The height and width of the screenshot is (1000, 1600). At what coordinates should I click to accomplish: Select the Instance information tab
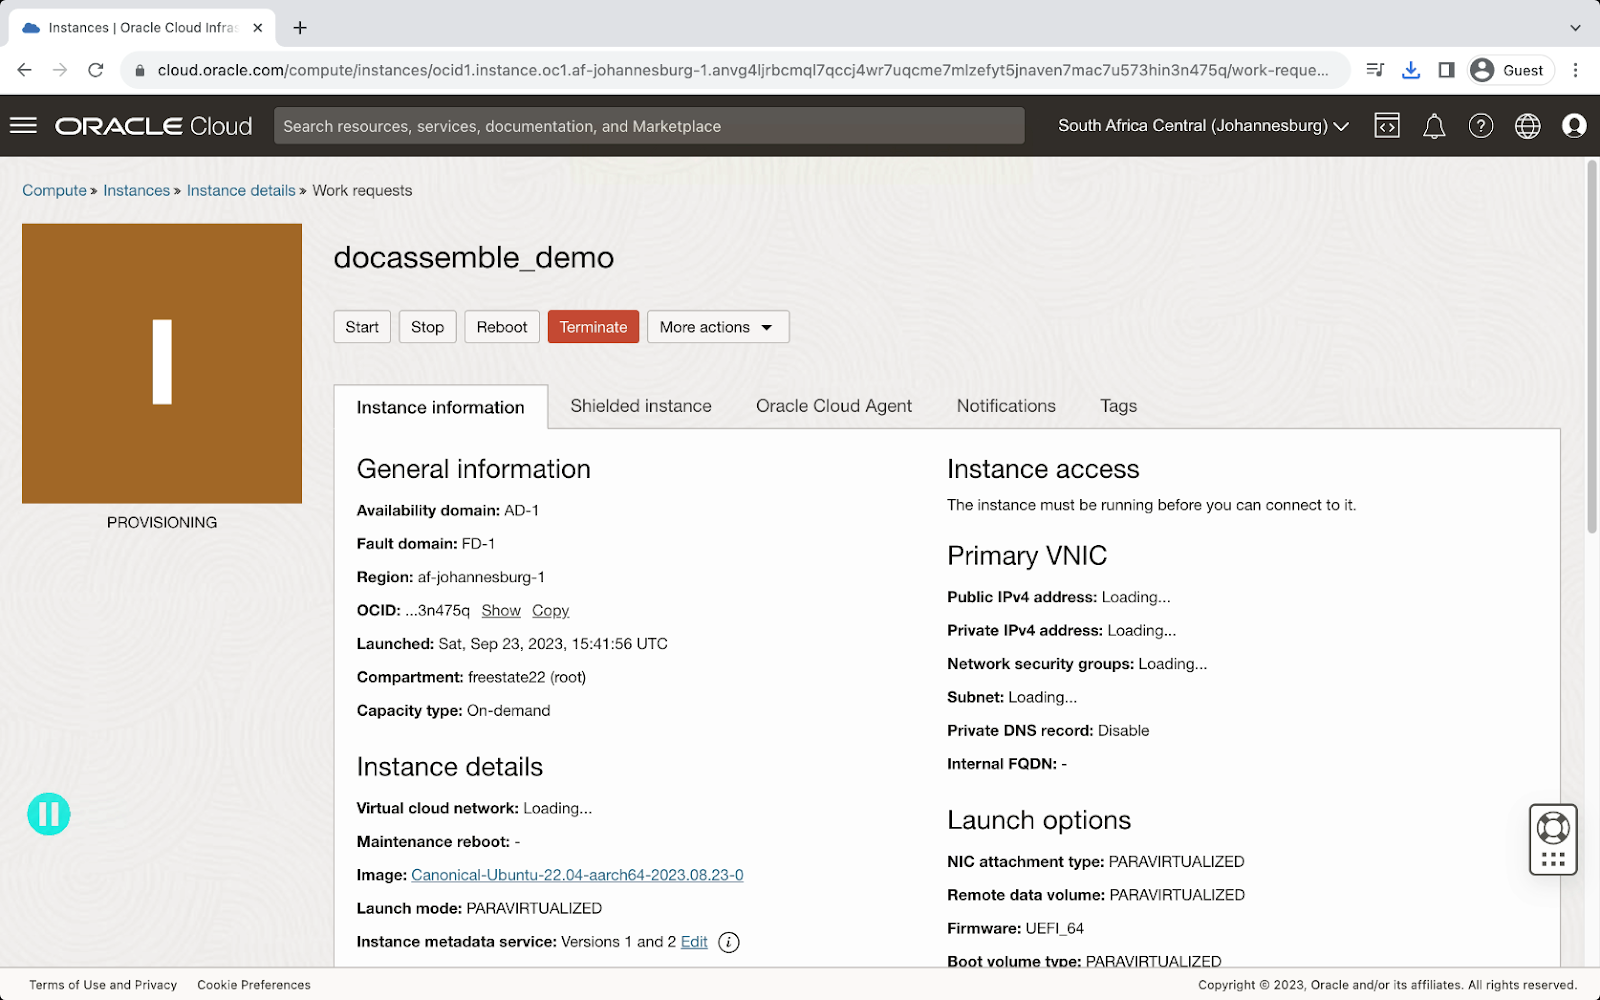click(x=440, y=407)
